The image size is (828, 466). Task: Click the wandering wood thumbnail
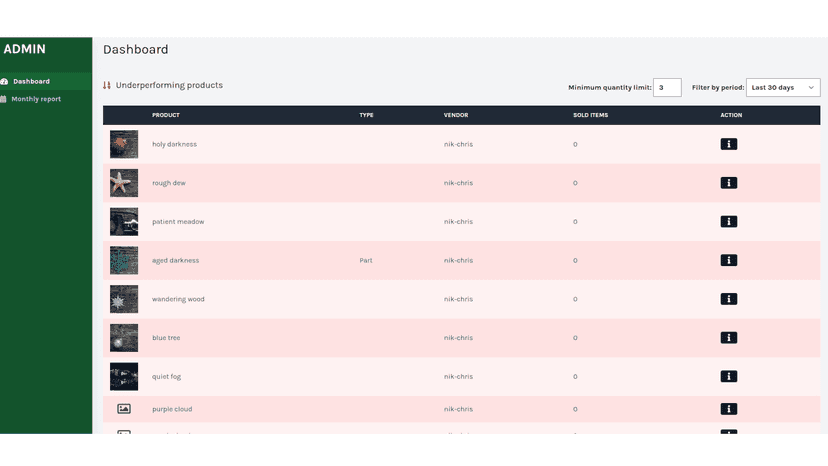[x=124, y=299]
